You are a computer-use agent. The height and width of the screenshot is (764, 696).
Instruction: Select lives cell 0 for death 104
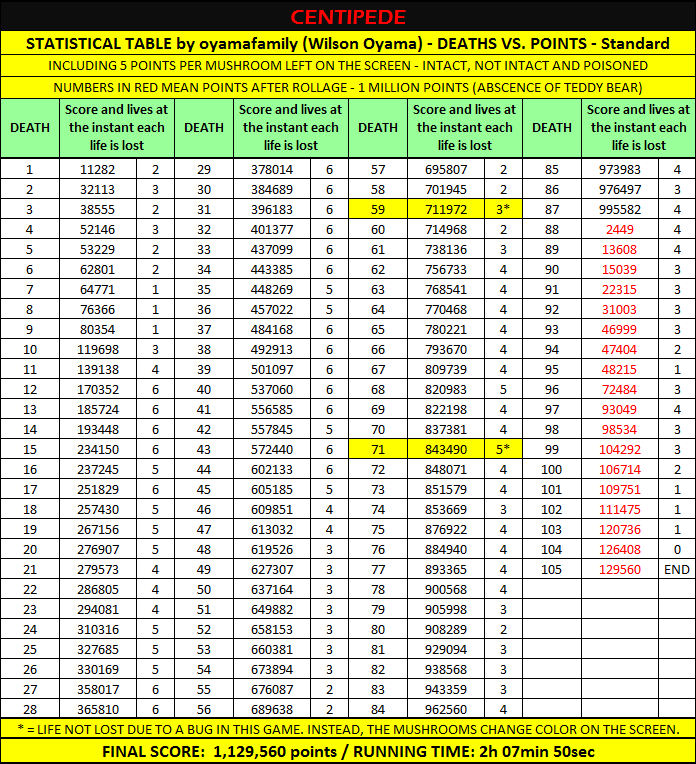[x=677, y=550]
